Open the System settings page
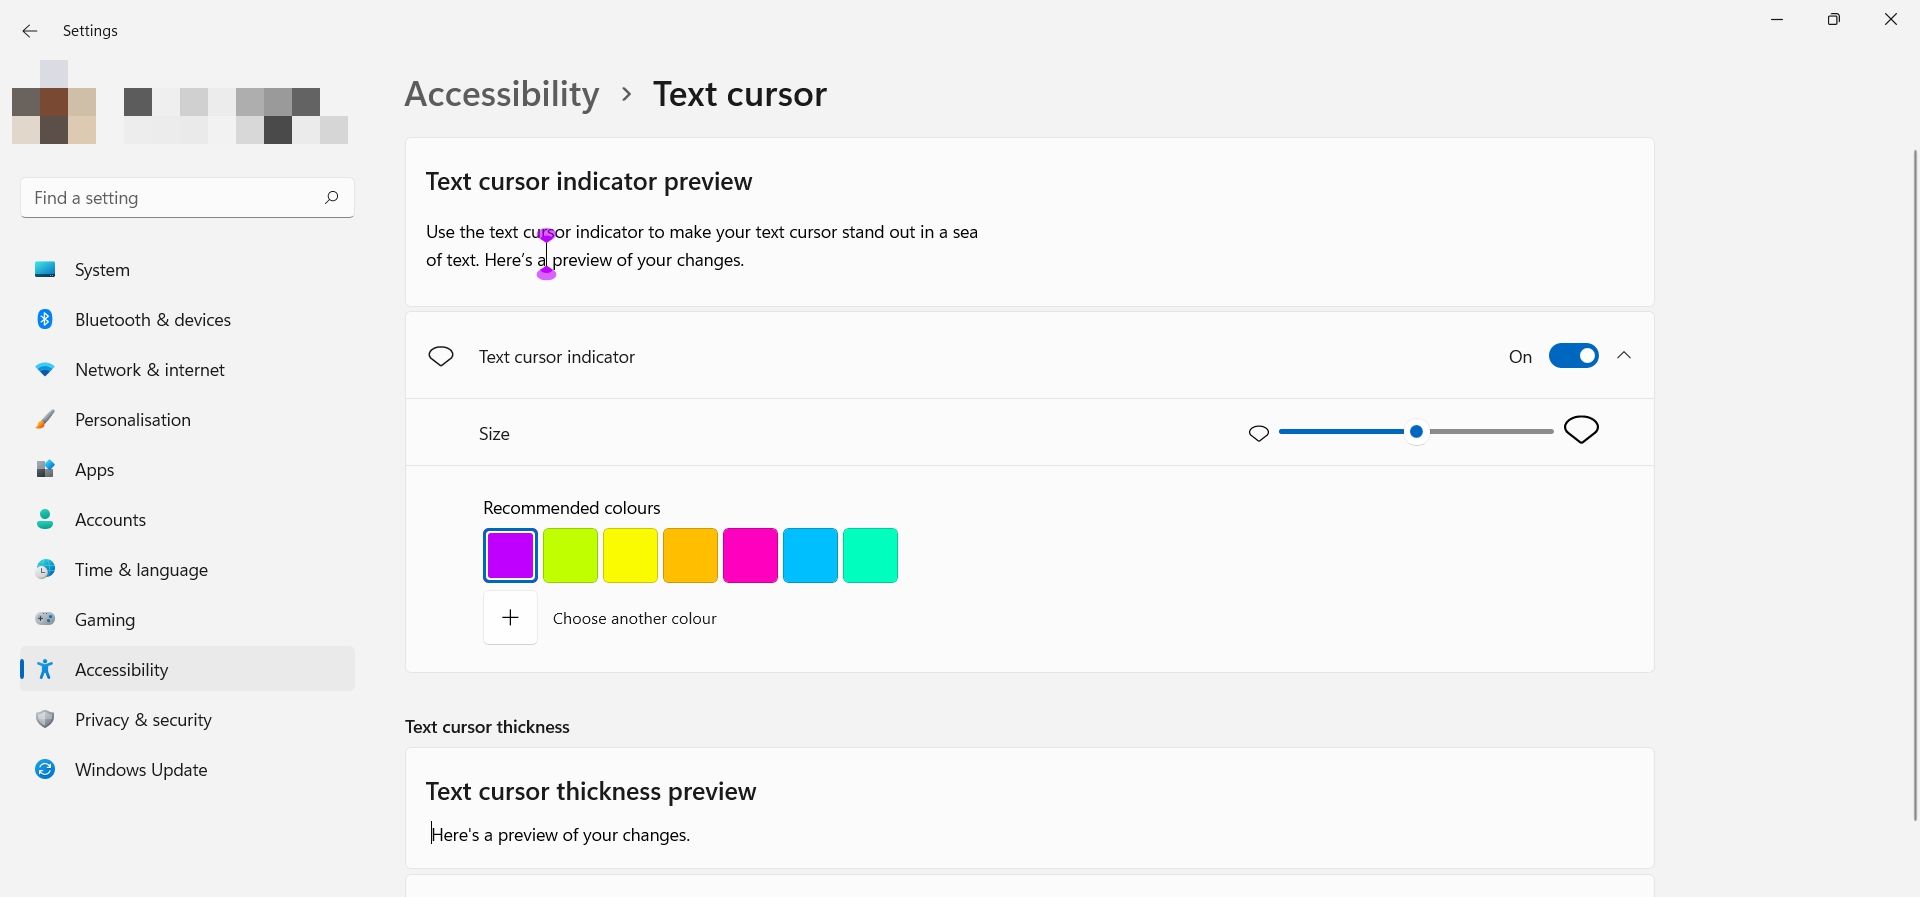1920x897 pixels. click(x=102, y=270)
